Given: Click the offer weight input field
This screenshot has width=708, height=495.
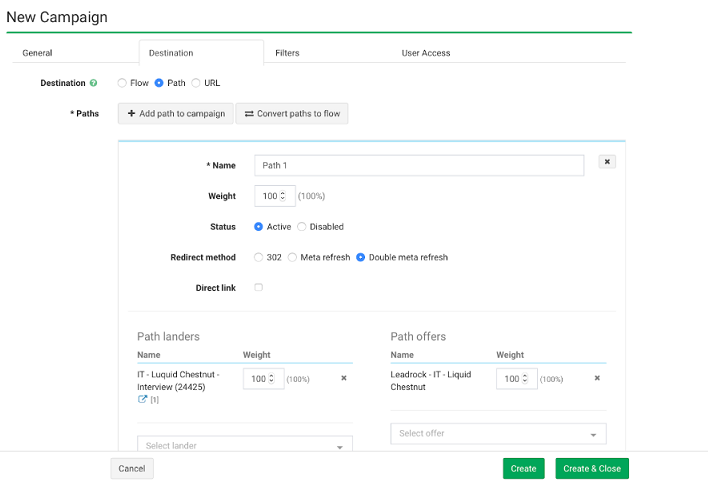Looking at the screenshot, I should [x=517, y=378].
